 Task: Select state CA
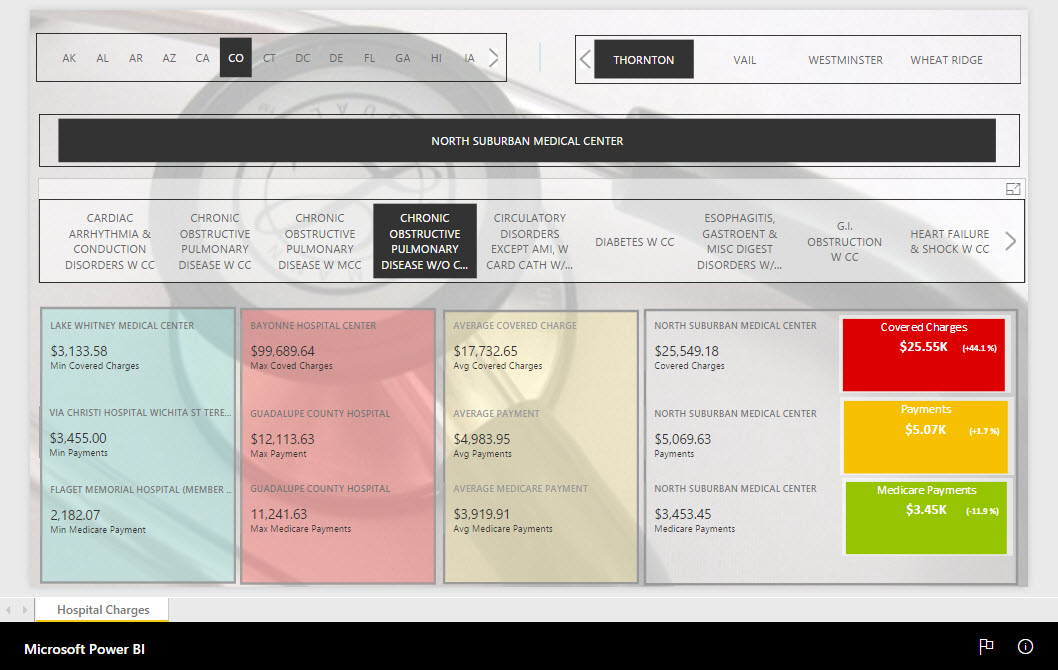(202, 58)
